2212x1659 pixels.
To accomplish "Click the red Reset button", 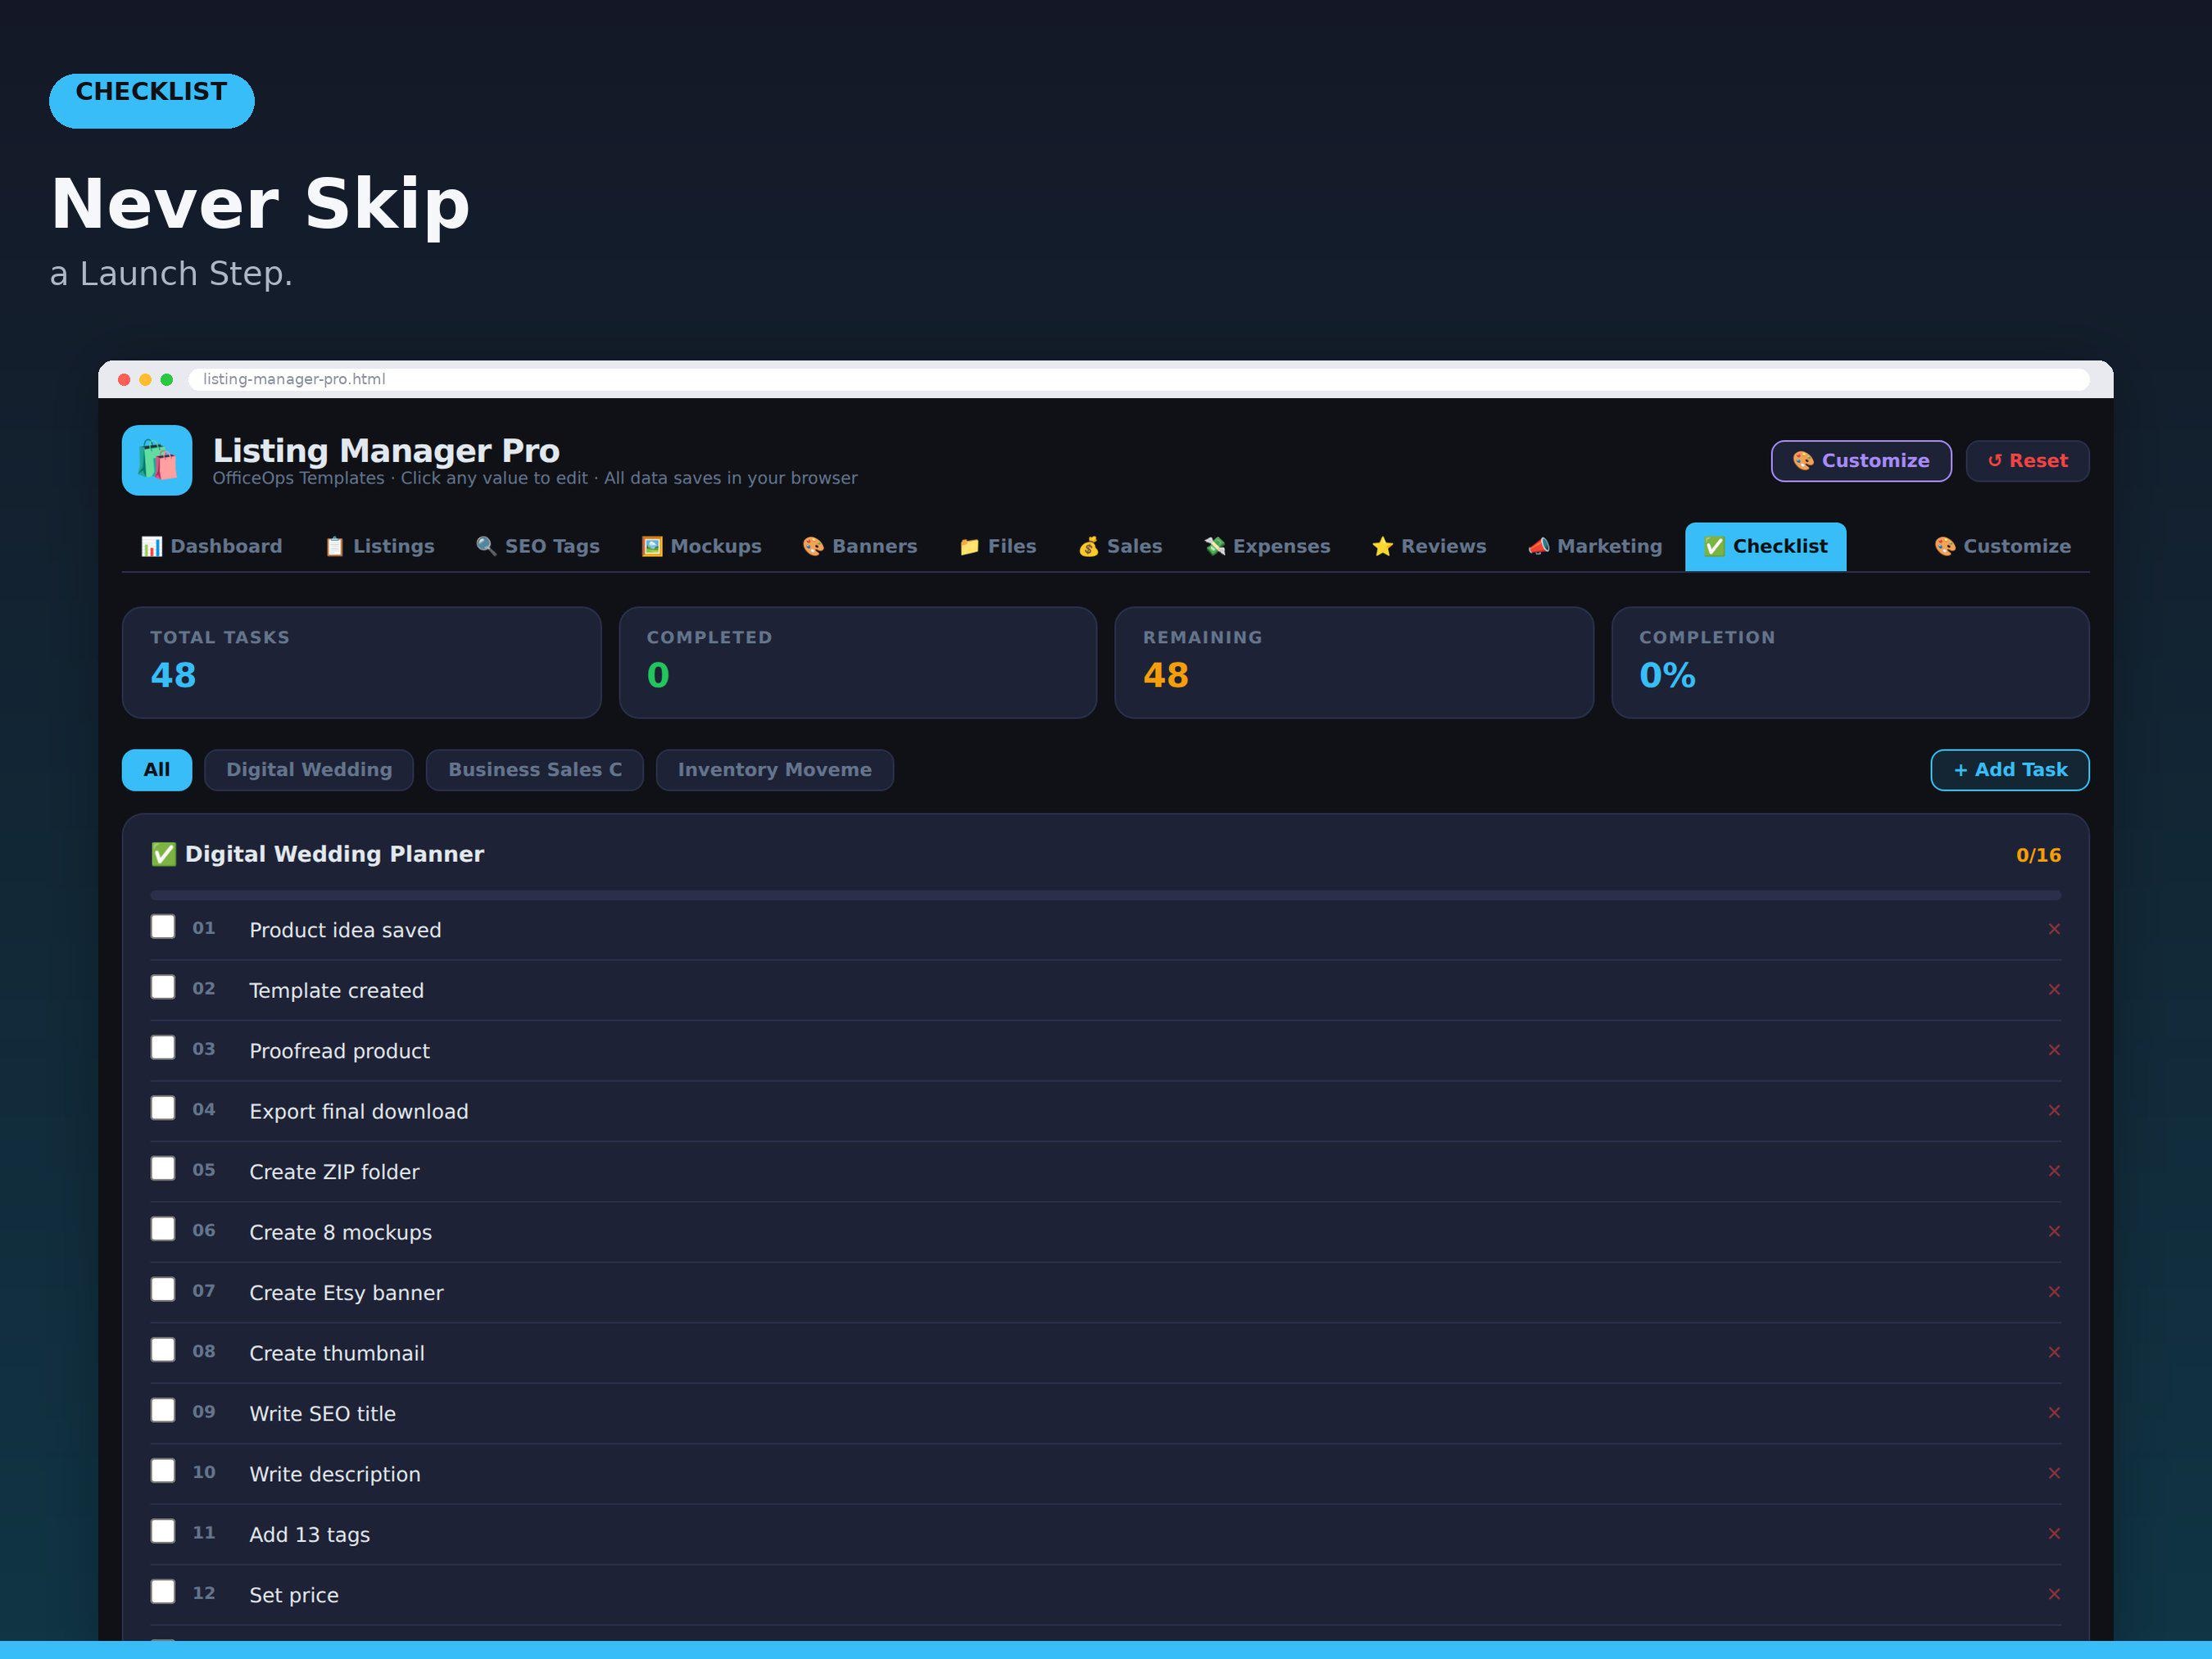I will [2028, 461].
